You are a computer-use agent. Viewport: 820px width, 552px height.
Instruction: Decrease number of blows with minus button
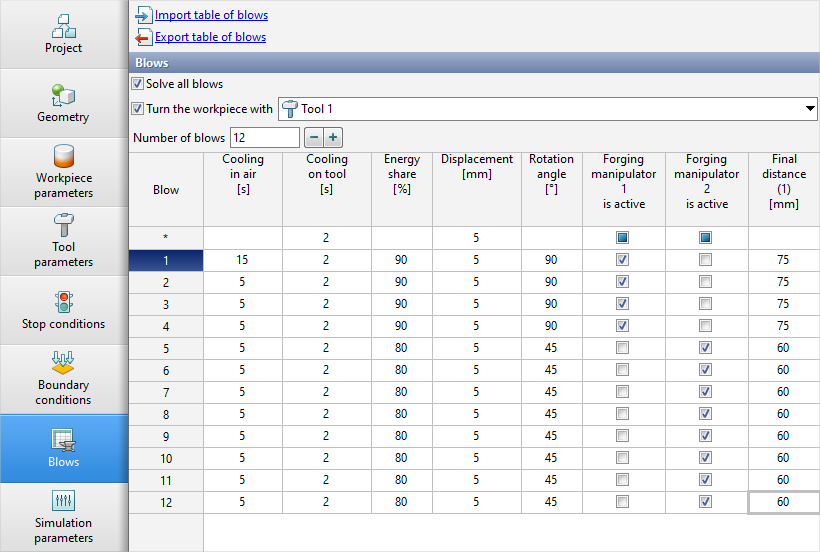[x=314, y=137]
